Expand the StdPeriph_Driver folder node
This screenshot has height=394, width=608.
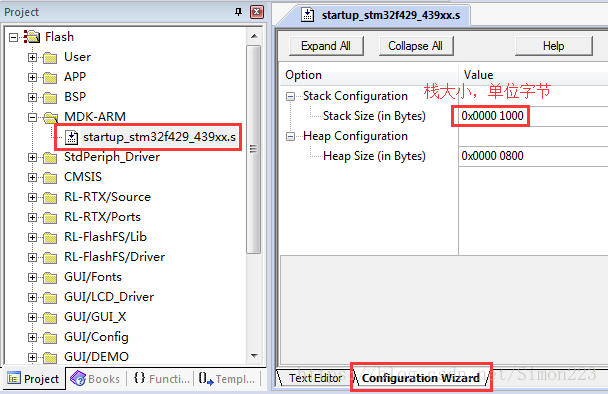click(x=33, y=157)
